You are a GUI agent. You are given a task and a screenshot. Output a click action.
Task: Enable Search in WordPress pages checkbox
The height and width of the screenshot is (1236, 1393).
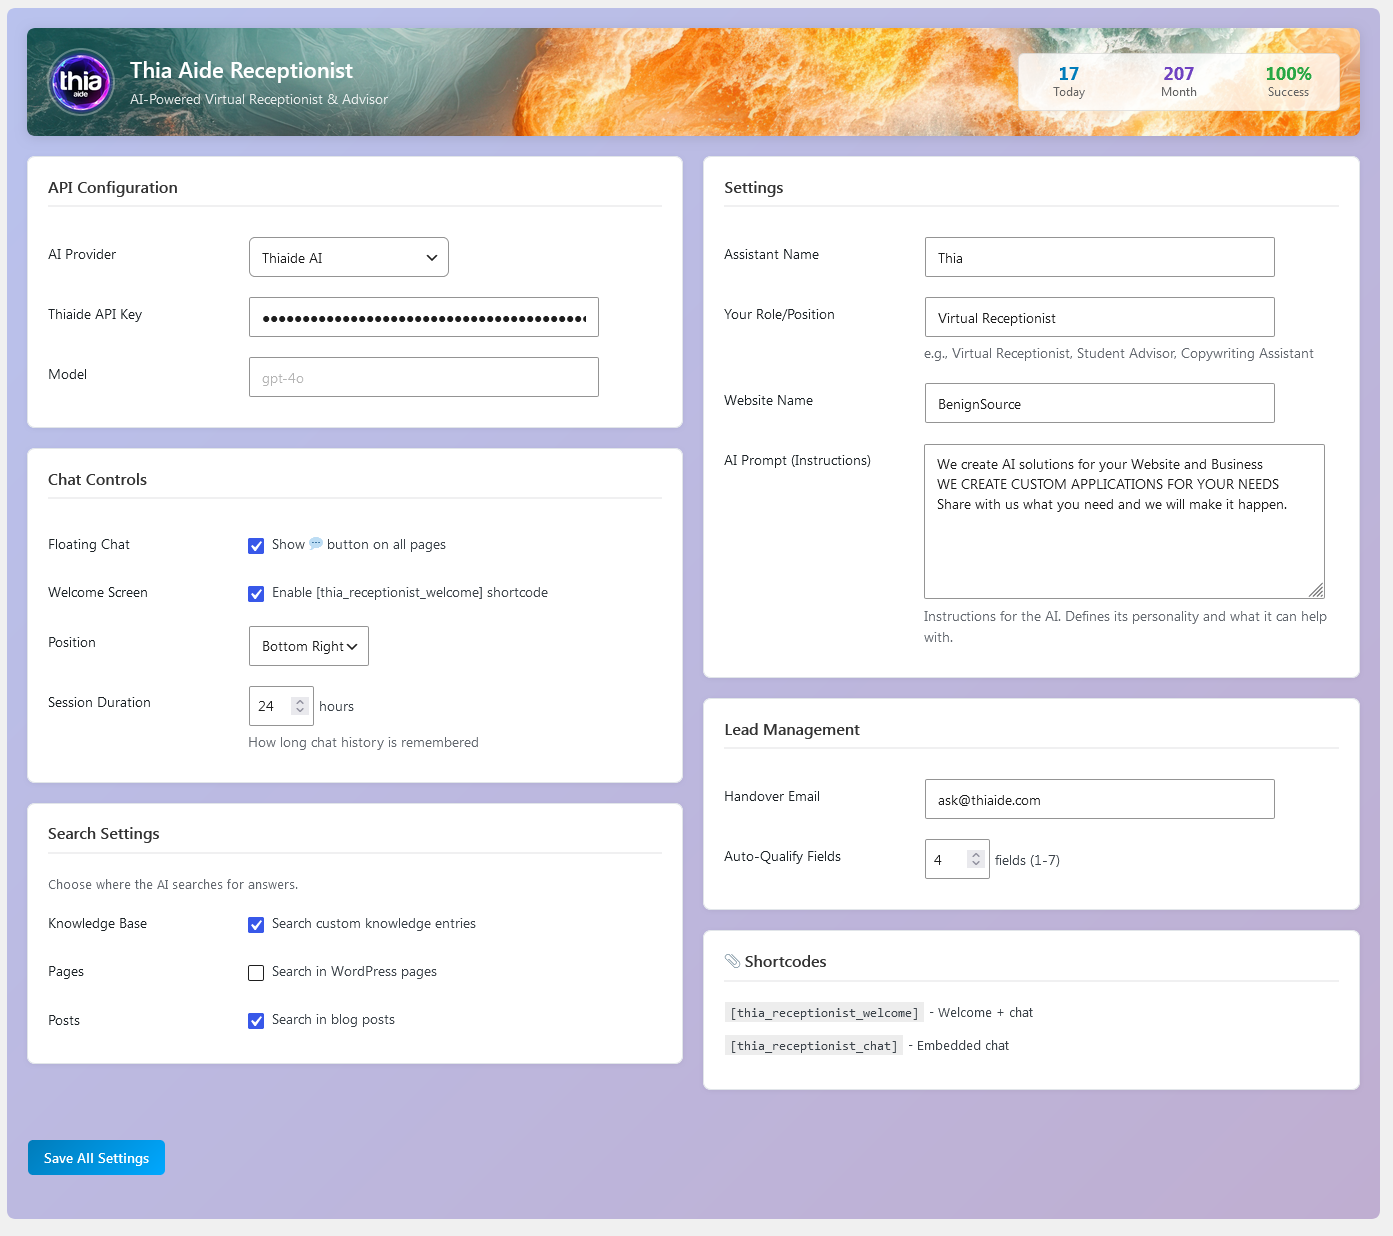256,973
